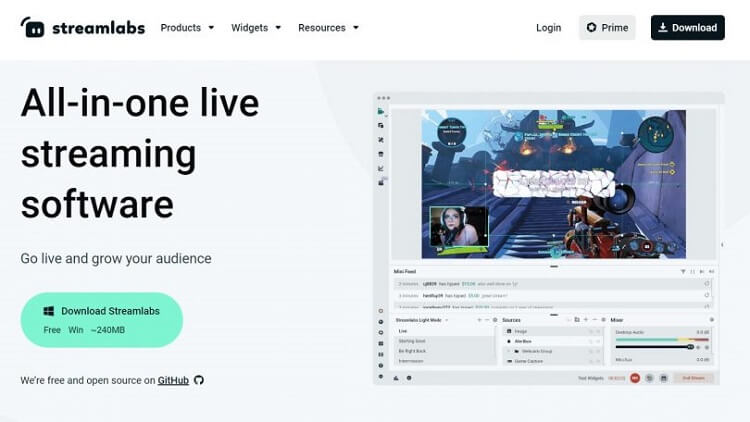This screenshot has height=422, width=750.
Task: Open the Highlighter icon in the app sidebar
Action: pyautogui.click(x=381, y=182)
